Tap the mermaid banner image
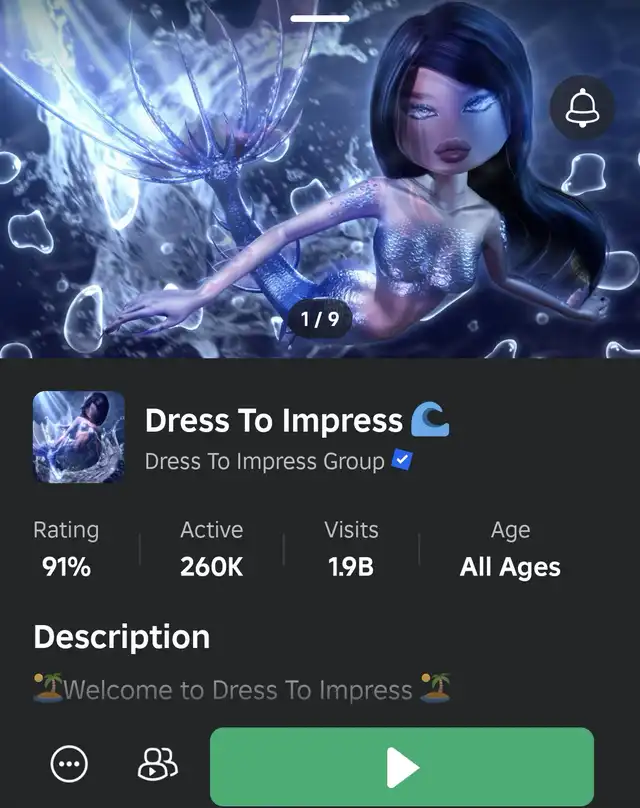640x808 pixels. click(x=320, y=179)
